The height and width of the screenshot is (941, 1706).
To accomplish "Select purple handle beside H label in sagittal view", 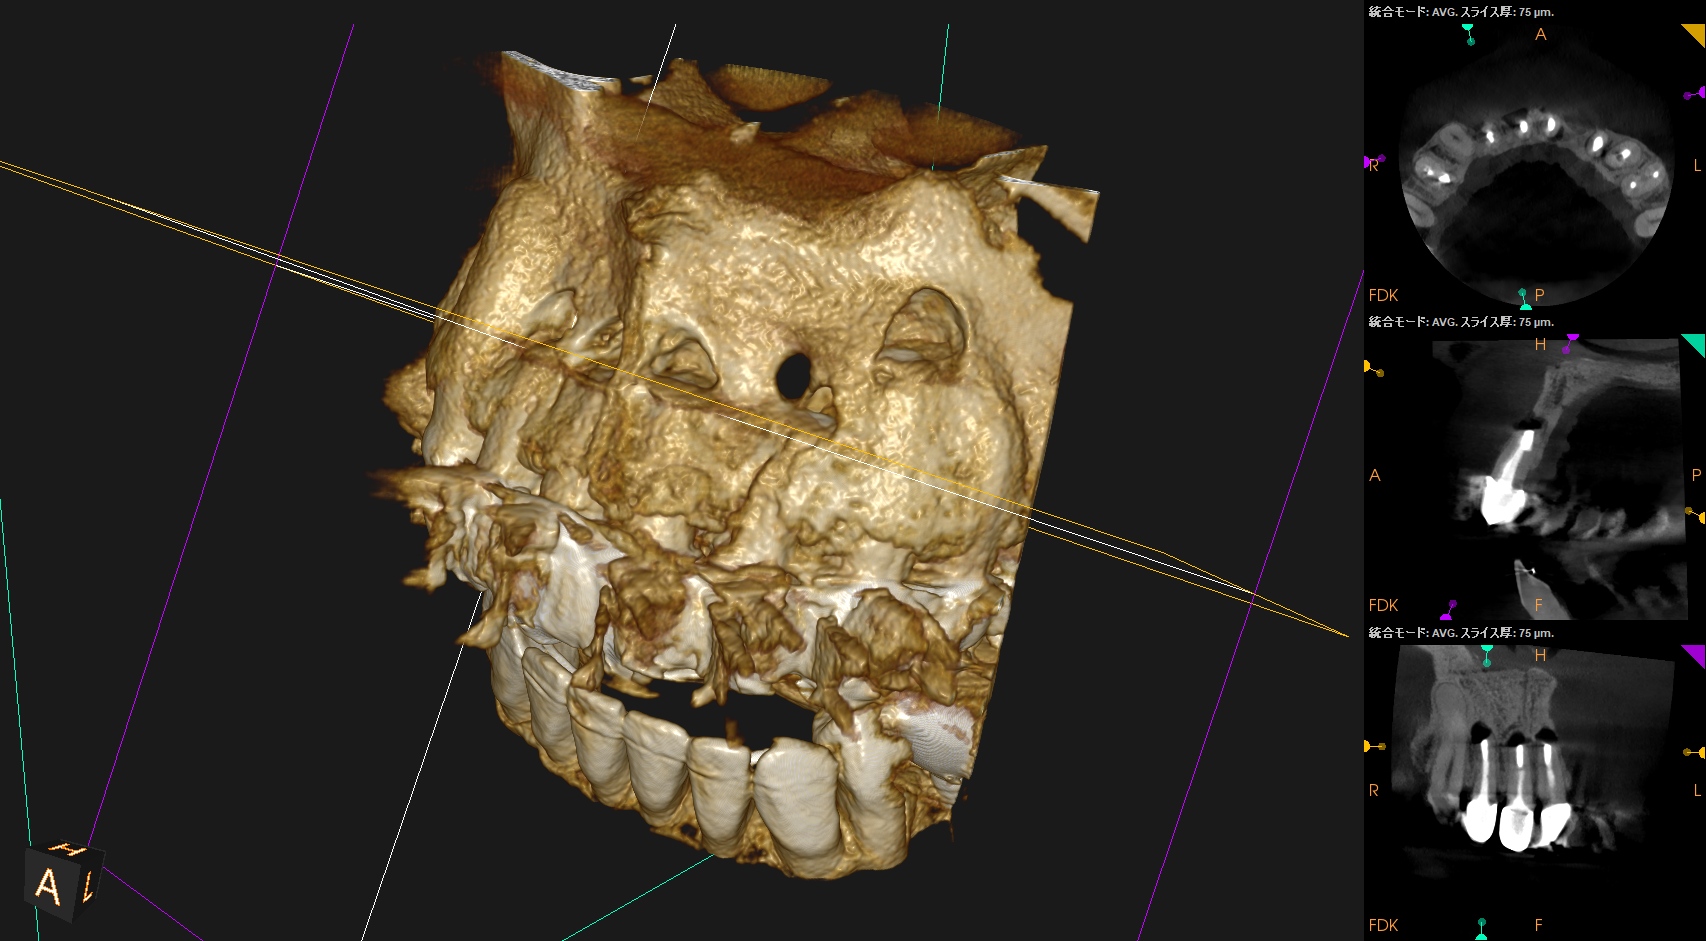I will [1570, 343].
